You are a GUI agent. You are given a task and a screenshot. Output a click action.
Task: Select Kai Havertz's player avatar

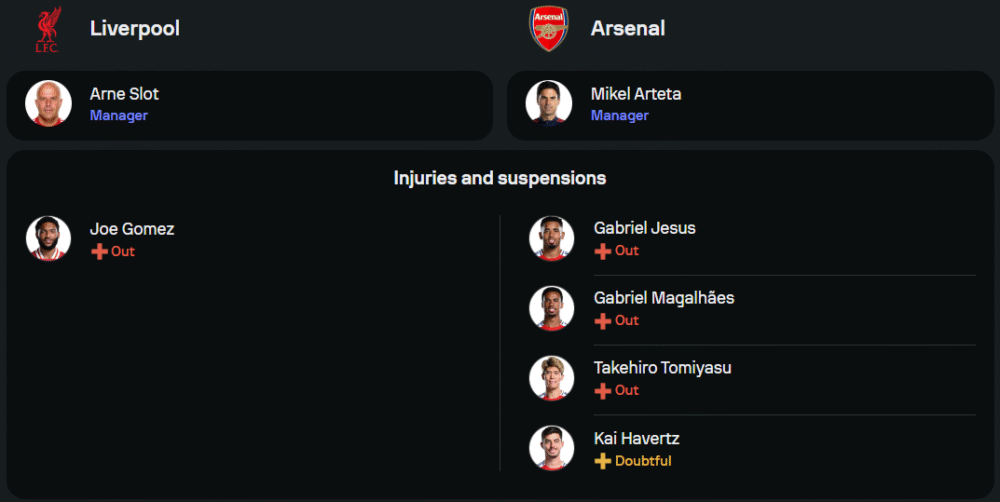tap(551, 448)
